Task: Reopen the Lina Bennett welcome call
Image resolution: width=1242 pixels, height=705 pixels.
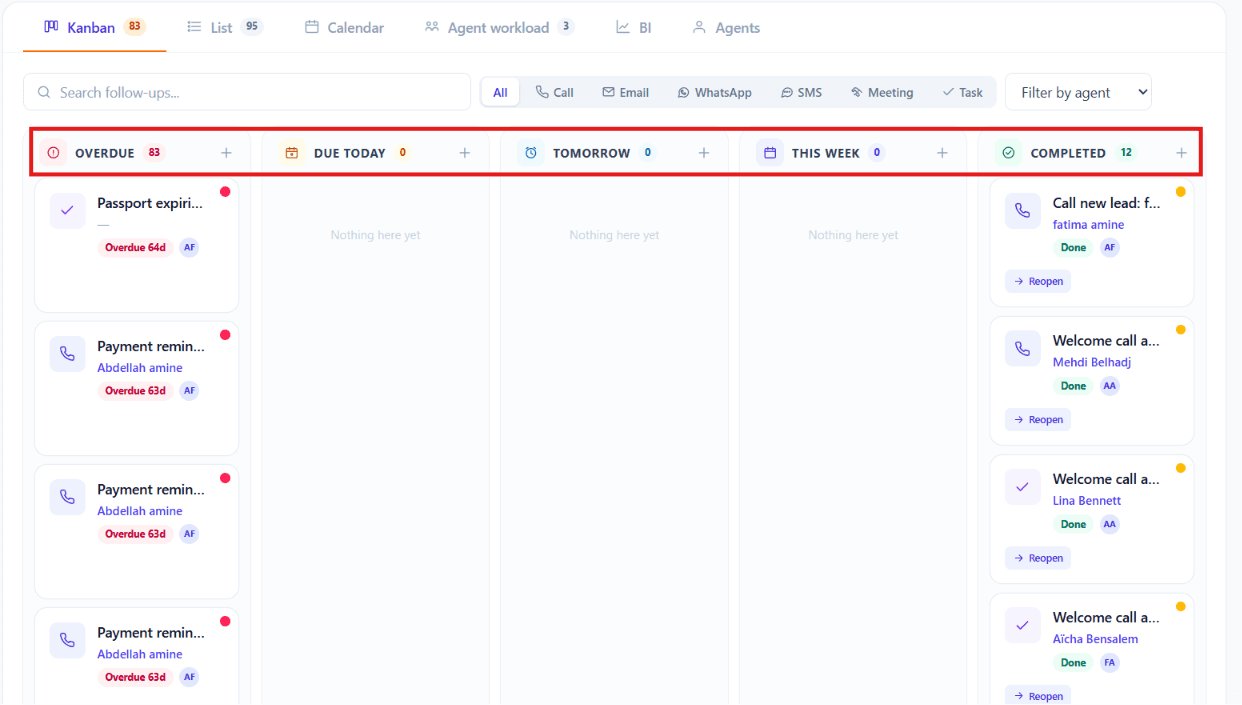Action: pos(1038,558)
